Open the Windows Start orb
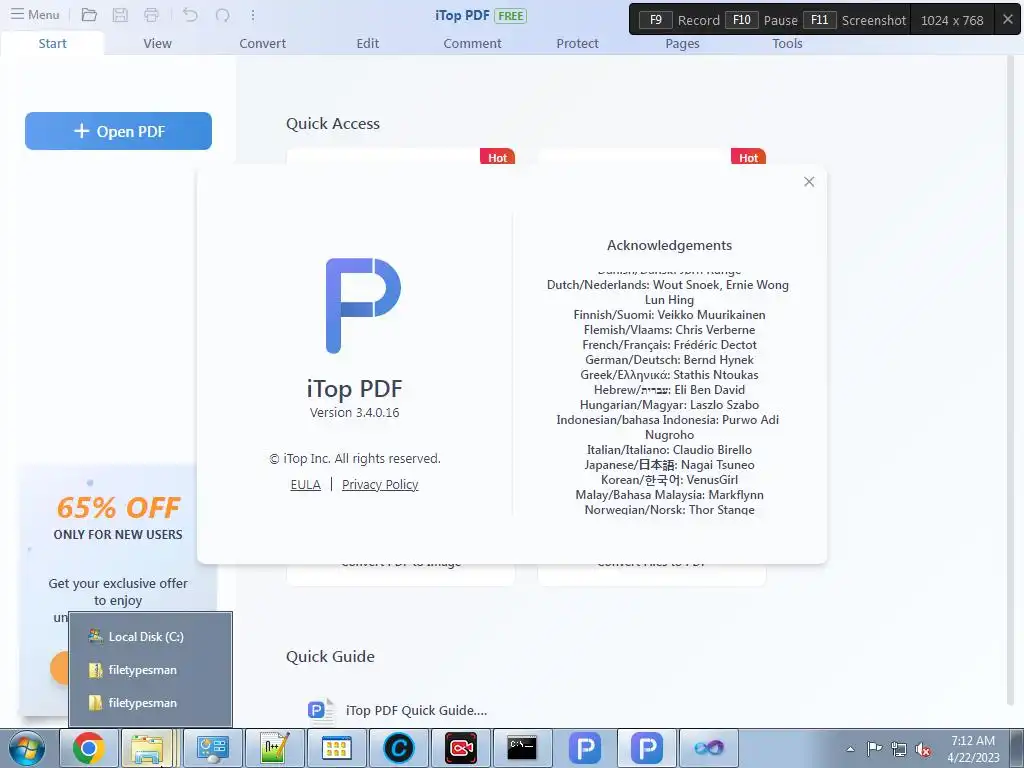1024x768 pixels. click(27, 748)
